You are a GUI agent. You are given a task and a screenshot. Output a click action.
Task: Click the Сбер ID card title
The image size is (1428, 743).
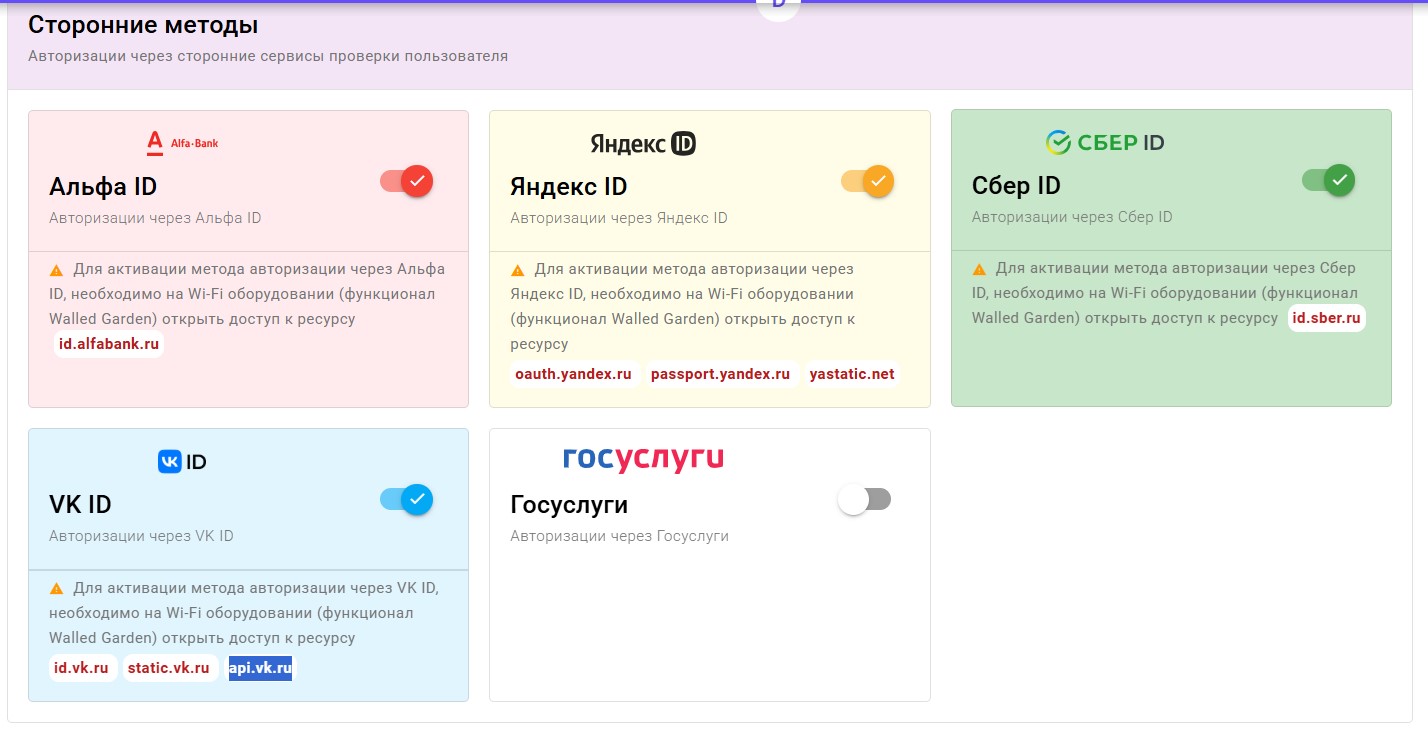coord(1016,186)
